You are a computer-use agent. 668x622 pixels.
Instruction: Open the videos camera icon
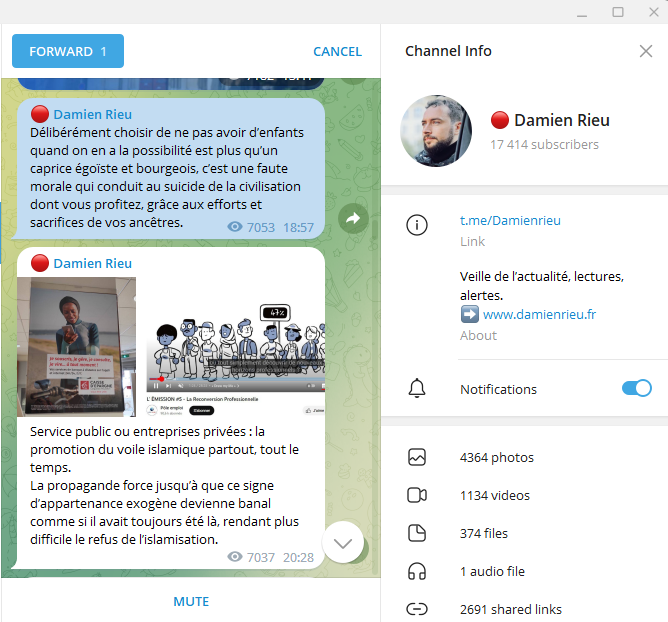(x=417, y=495)
